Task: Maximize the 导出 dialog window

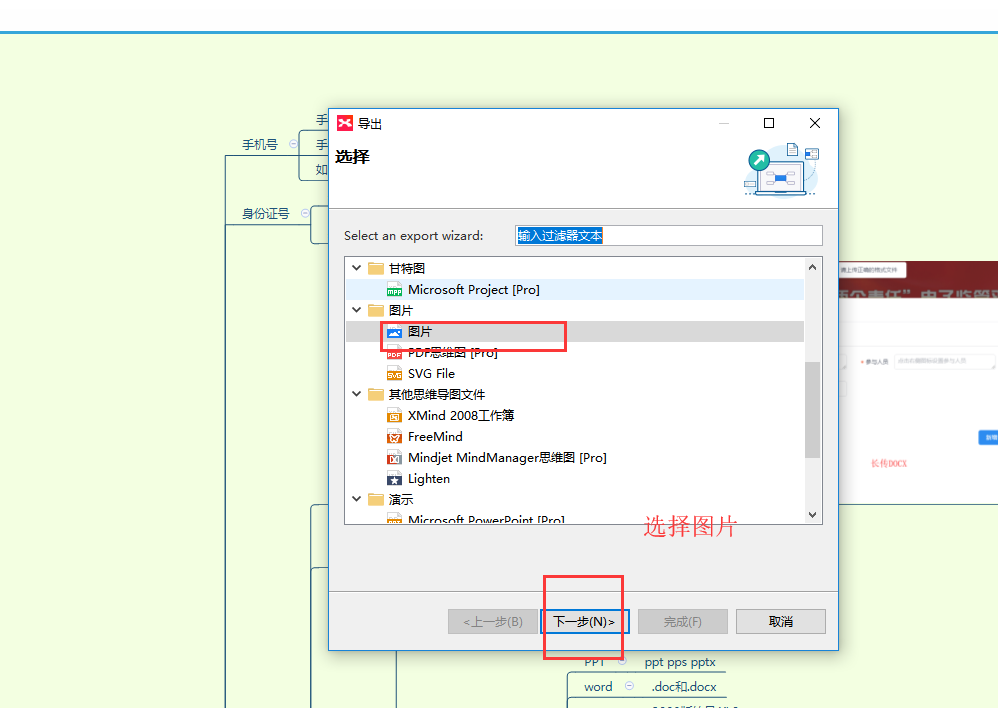Action: (769, 123)
